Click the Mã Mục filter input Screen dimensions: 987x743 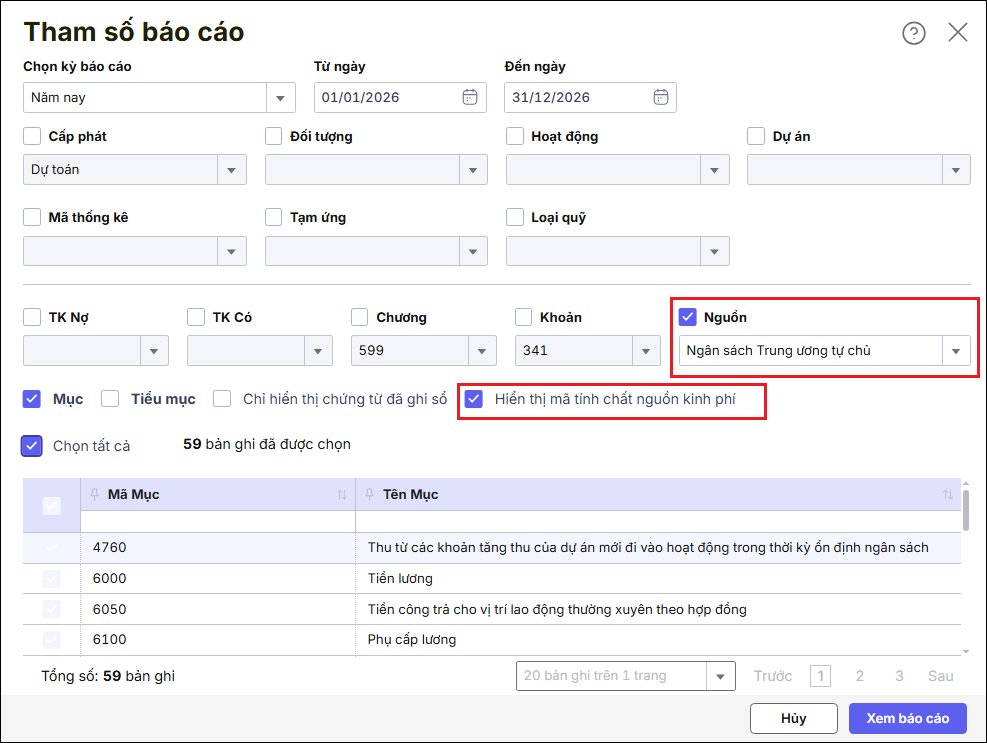click(x=218, y=521)
